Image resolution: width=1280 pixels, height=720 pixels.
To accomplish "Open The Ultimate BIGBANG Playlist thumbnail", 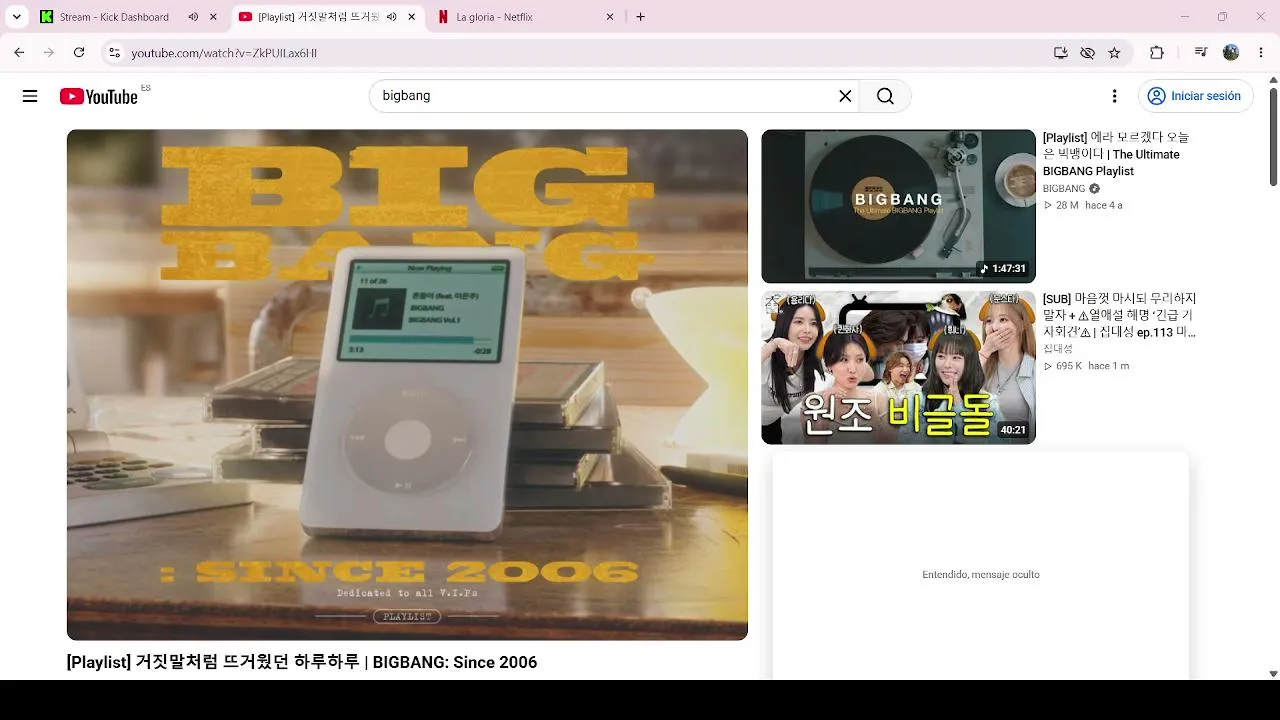I will 898,206.
